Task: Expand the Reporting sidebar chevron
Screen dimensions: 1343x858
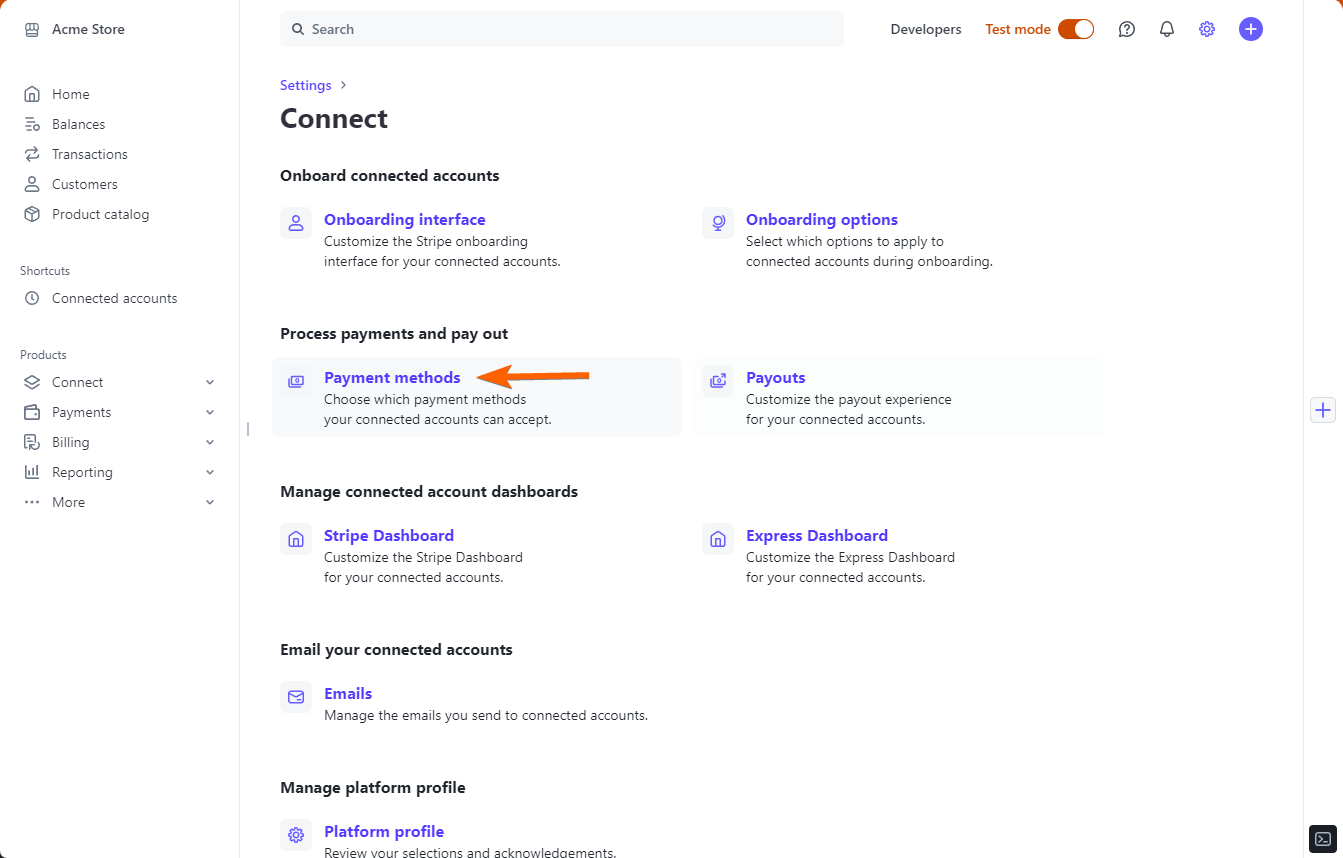Action: click(x=210, y=472)
